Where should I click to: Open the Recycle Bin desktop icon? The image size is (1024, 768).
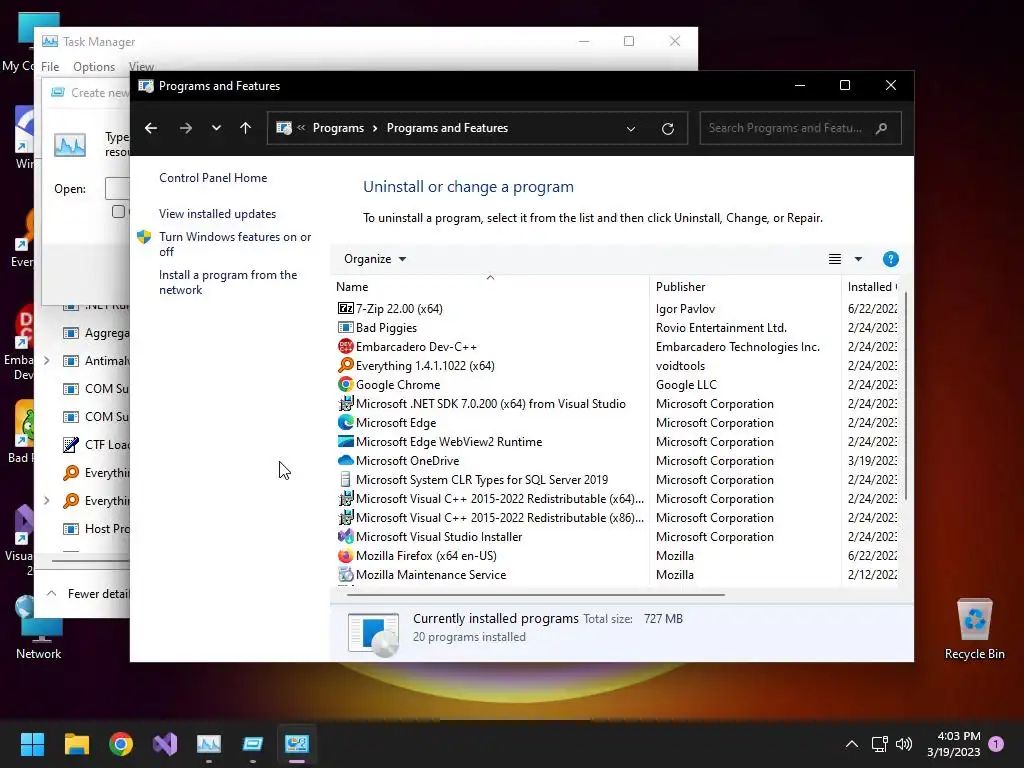[x=974, y=629]
